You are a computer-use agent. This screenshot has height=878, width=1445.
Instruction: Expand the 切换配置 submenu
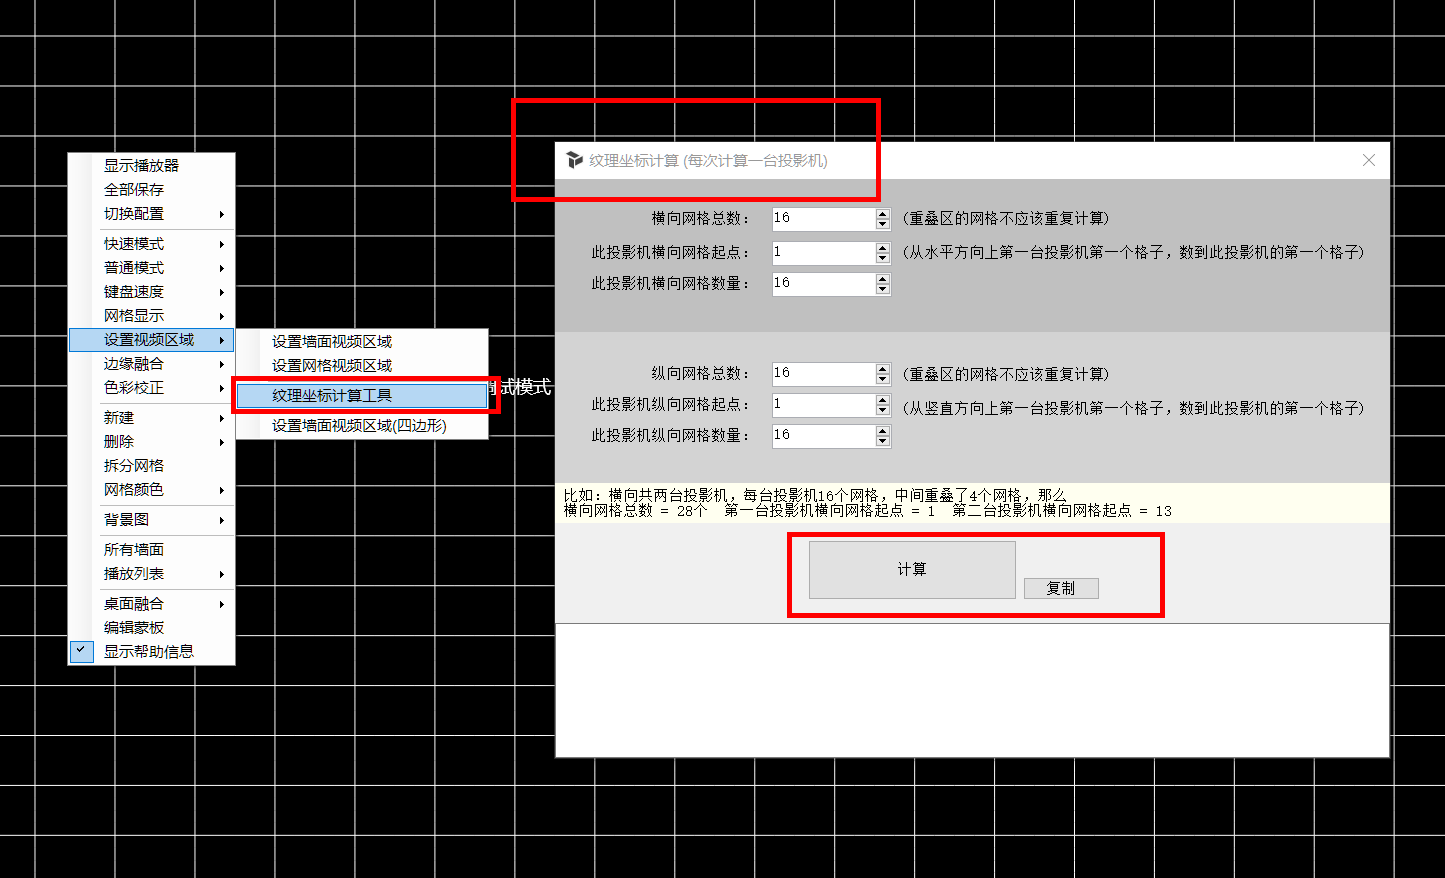coord(152,214)
